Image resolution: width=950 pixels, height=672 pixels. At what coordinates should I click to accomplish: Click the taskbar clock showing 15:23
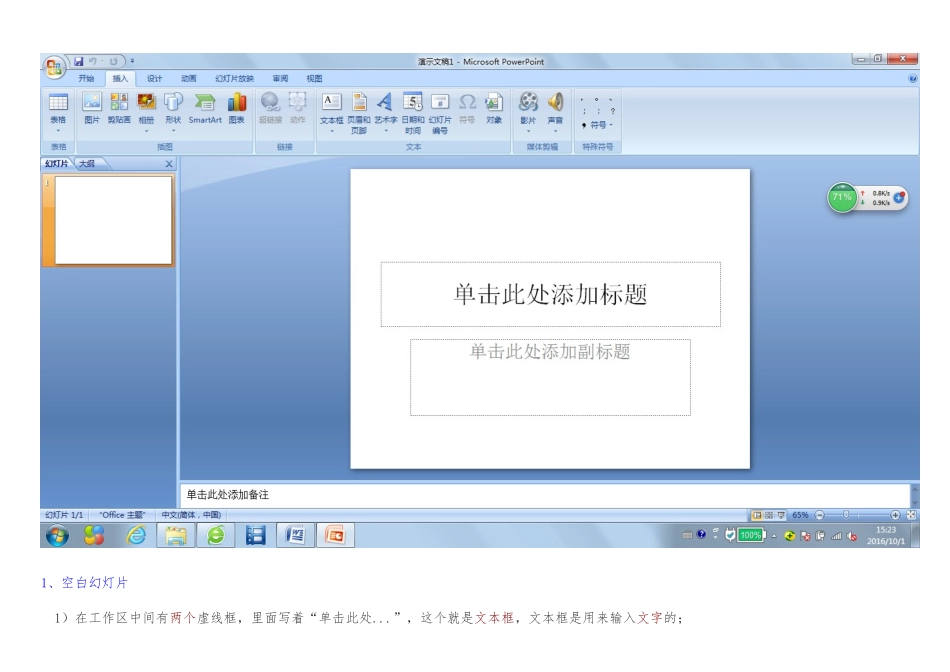pos(886,535)
